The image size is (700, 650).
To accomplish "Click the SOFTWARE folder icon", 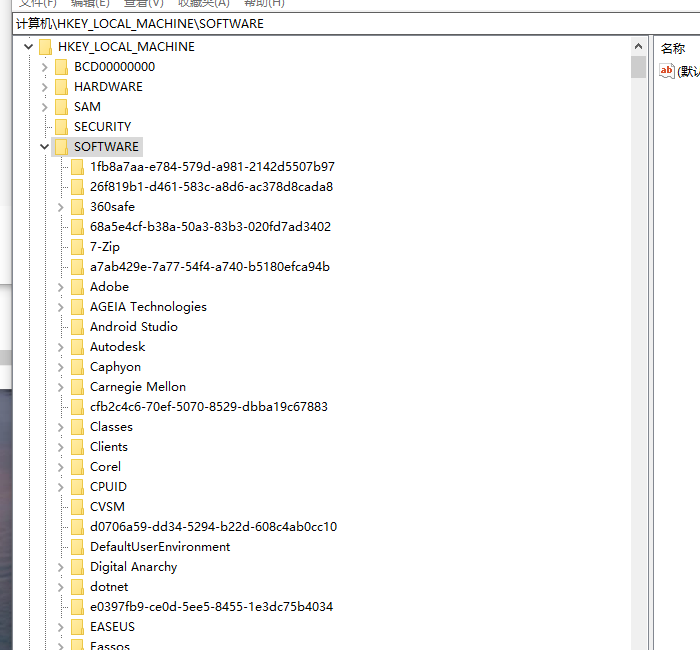I will point(61,147).
